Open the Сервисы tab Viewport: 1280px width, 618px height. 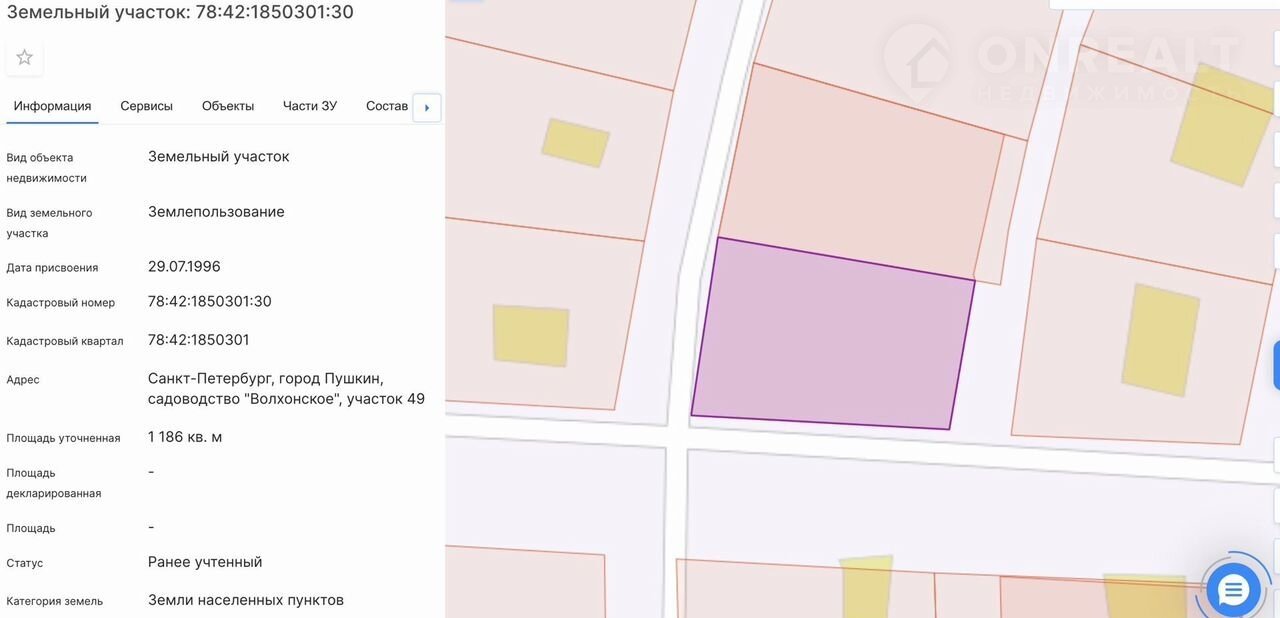click(146, 106)
